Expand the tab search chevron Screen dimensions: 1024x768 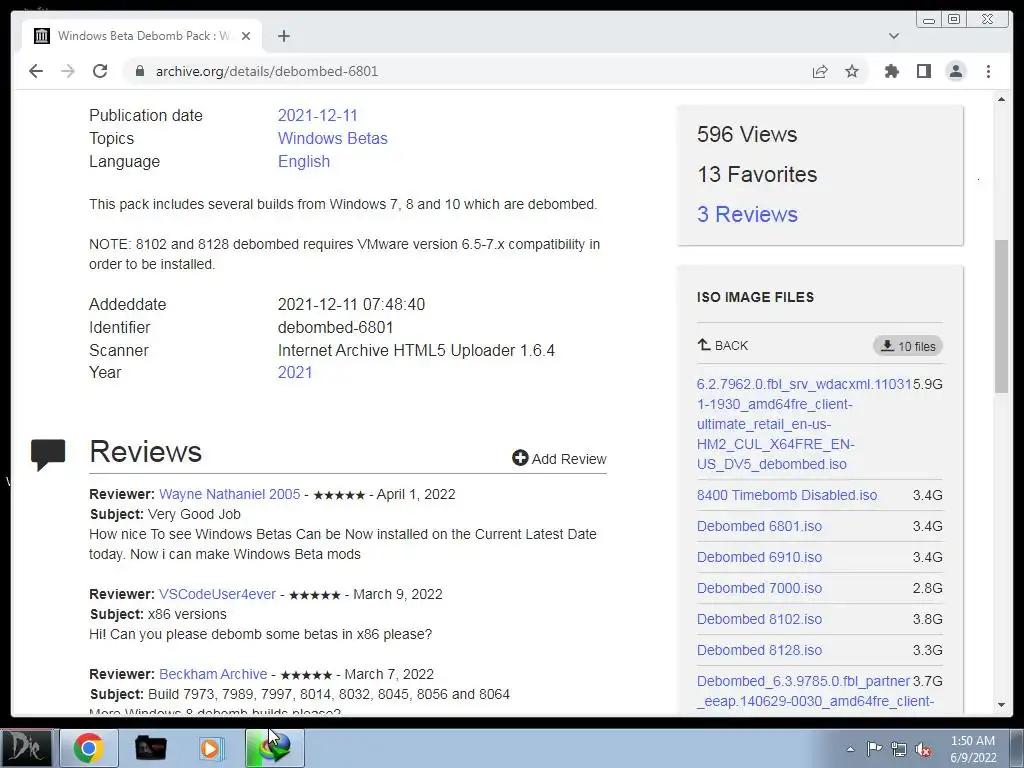894,36
